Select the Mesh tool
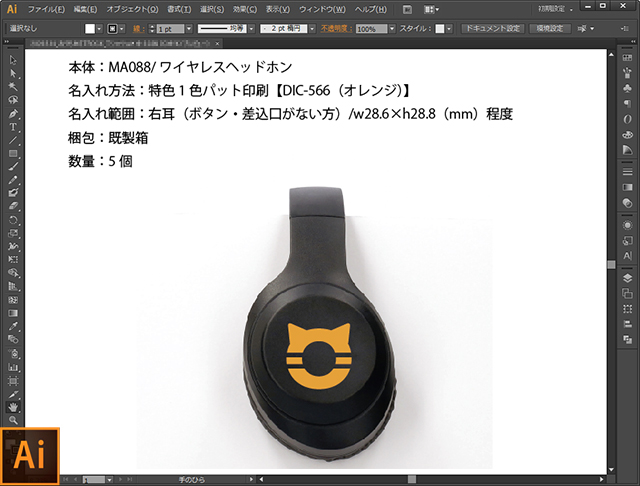Image resolution: width=640 pixels, height=486 pixels. pyautogui.click(x=13, y=300)
